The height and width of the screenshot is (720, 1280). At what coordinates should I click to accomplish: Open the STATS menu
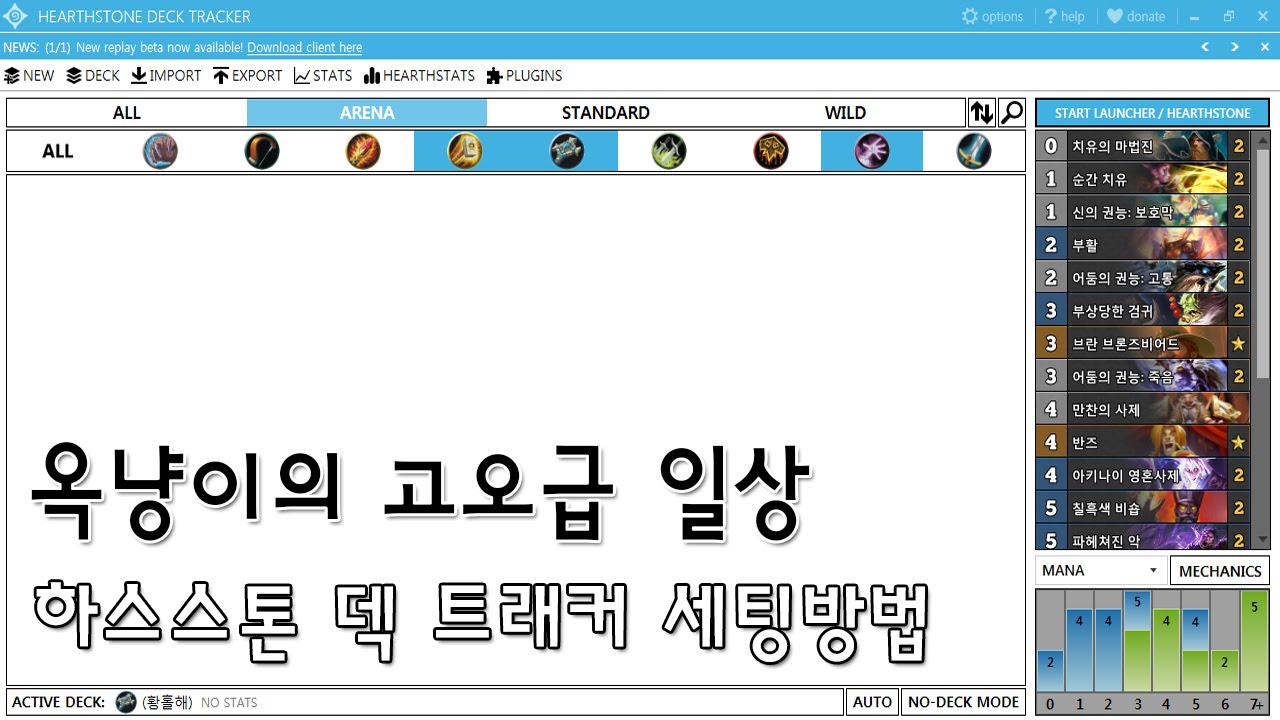click(x=323, y=76)
